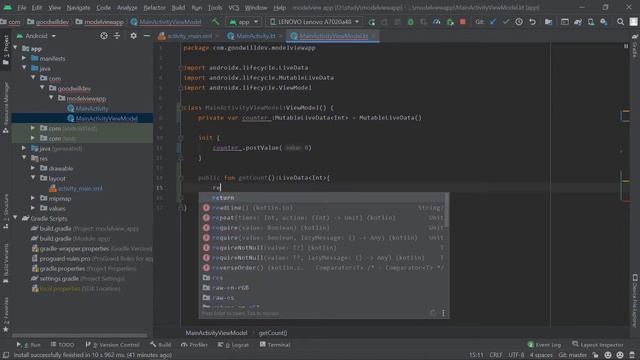Screen dimensions: 640x360
Task: Click the CRLF line separator entry
Action: (496, 355)
